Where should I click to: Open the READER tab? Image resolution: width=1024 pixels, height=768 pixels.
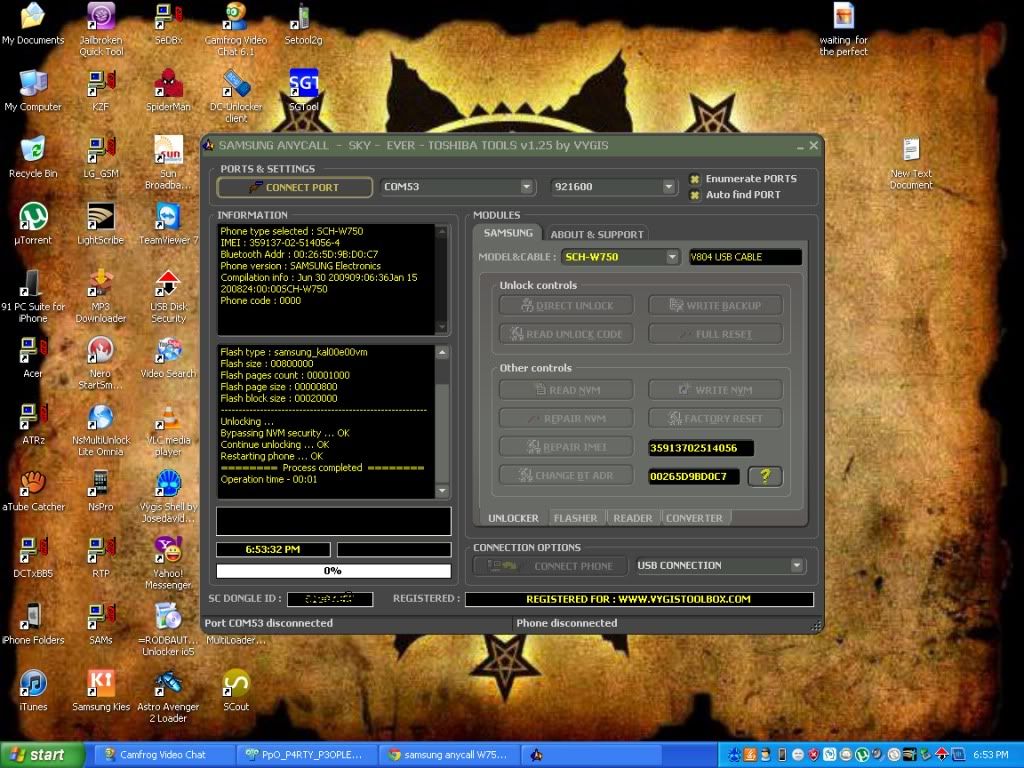point(633,518)
